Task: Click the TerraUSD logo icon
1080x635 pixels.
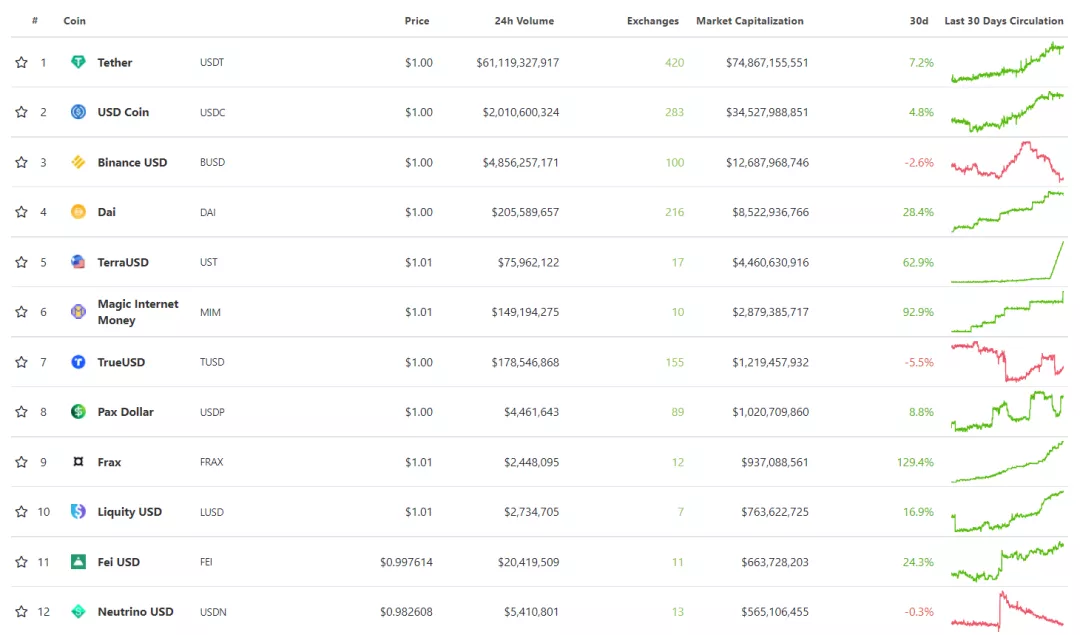Action: point(79,262)
